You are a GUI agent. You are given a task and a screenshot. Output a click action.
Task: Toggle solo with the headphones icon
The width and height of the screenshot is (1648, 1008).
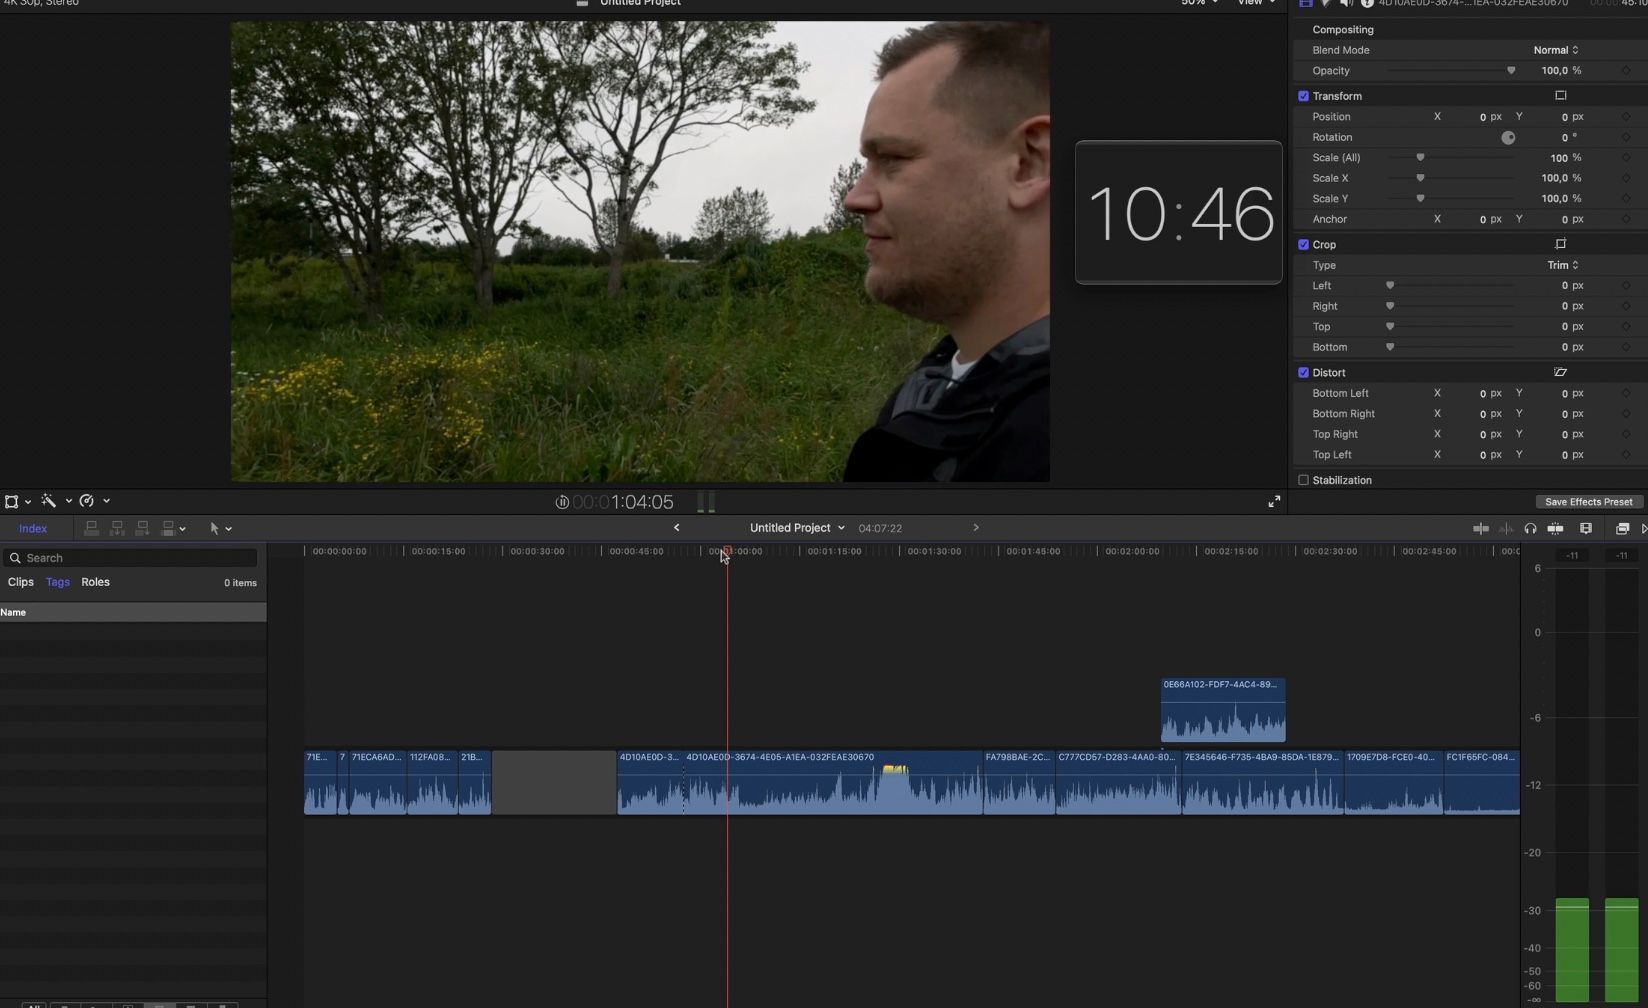tap(1530, 528)
